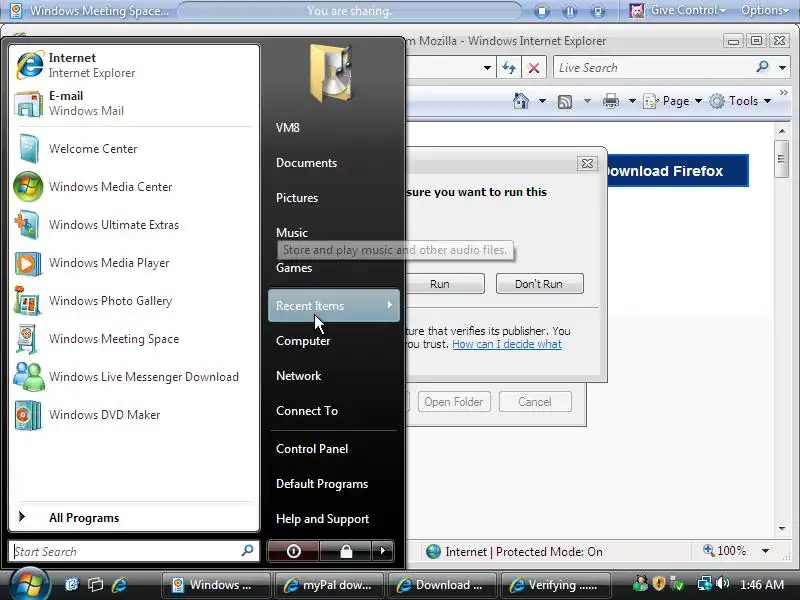The width and height of the screenshot is (800, 600).
Task: Click Switch between windows quick launch icon
Action: tap(95, 585)
